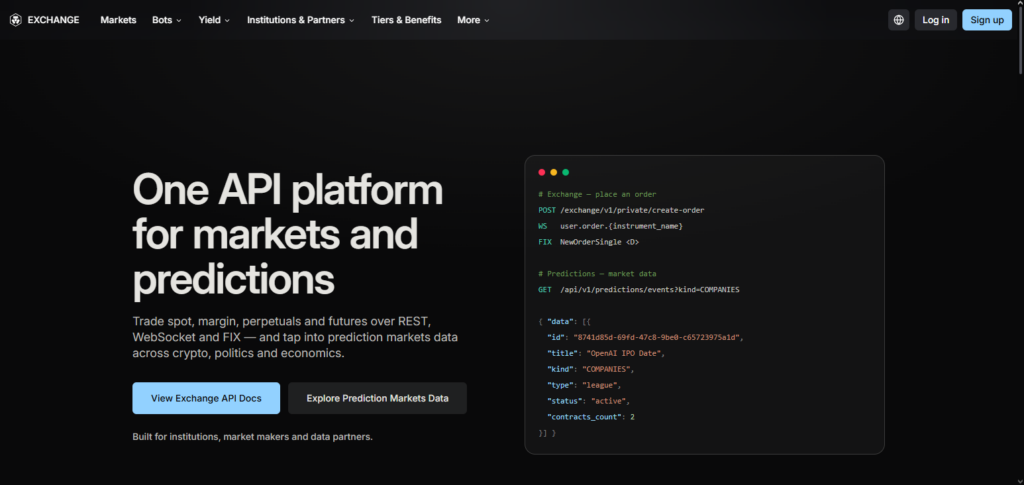Screen dimensions: 1024x485
Task: Click the EXCHANGE brand text
Action: tap(54, 20)
